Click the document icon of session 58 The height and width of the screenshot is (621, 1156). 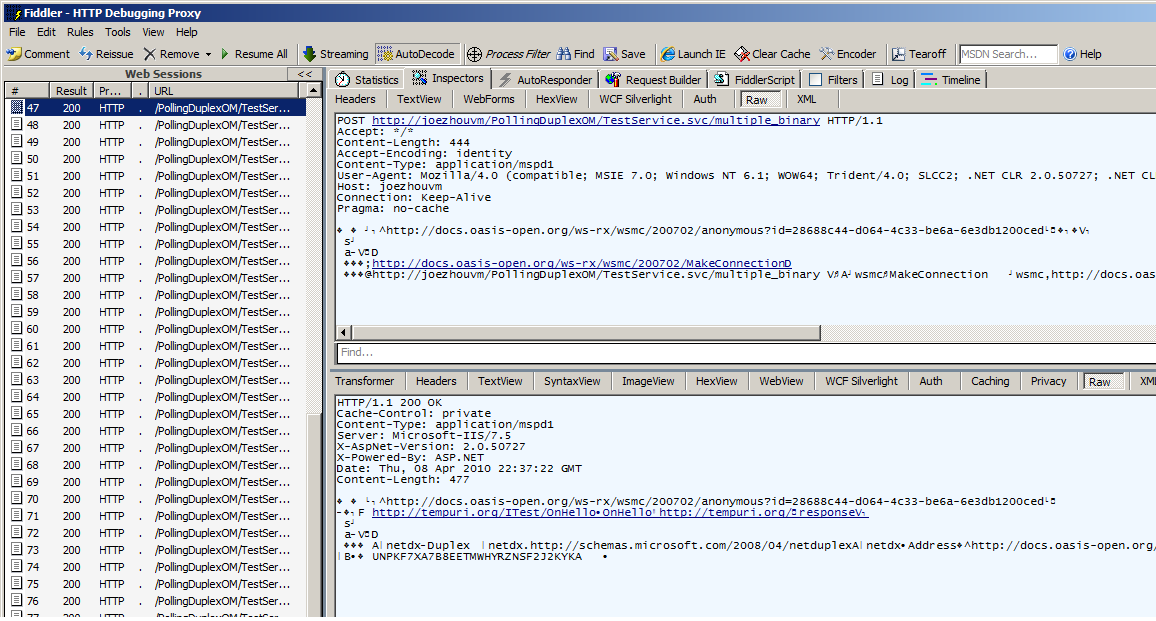pyautogui.click(x=17, y=294)
